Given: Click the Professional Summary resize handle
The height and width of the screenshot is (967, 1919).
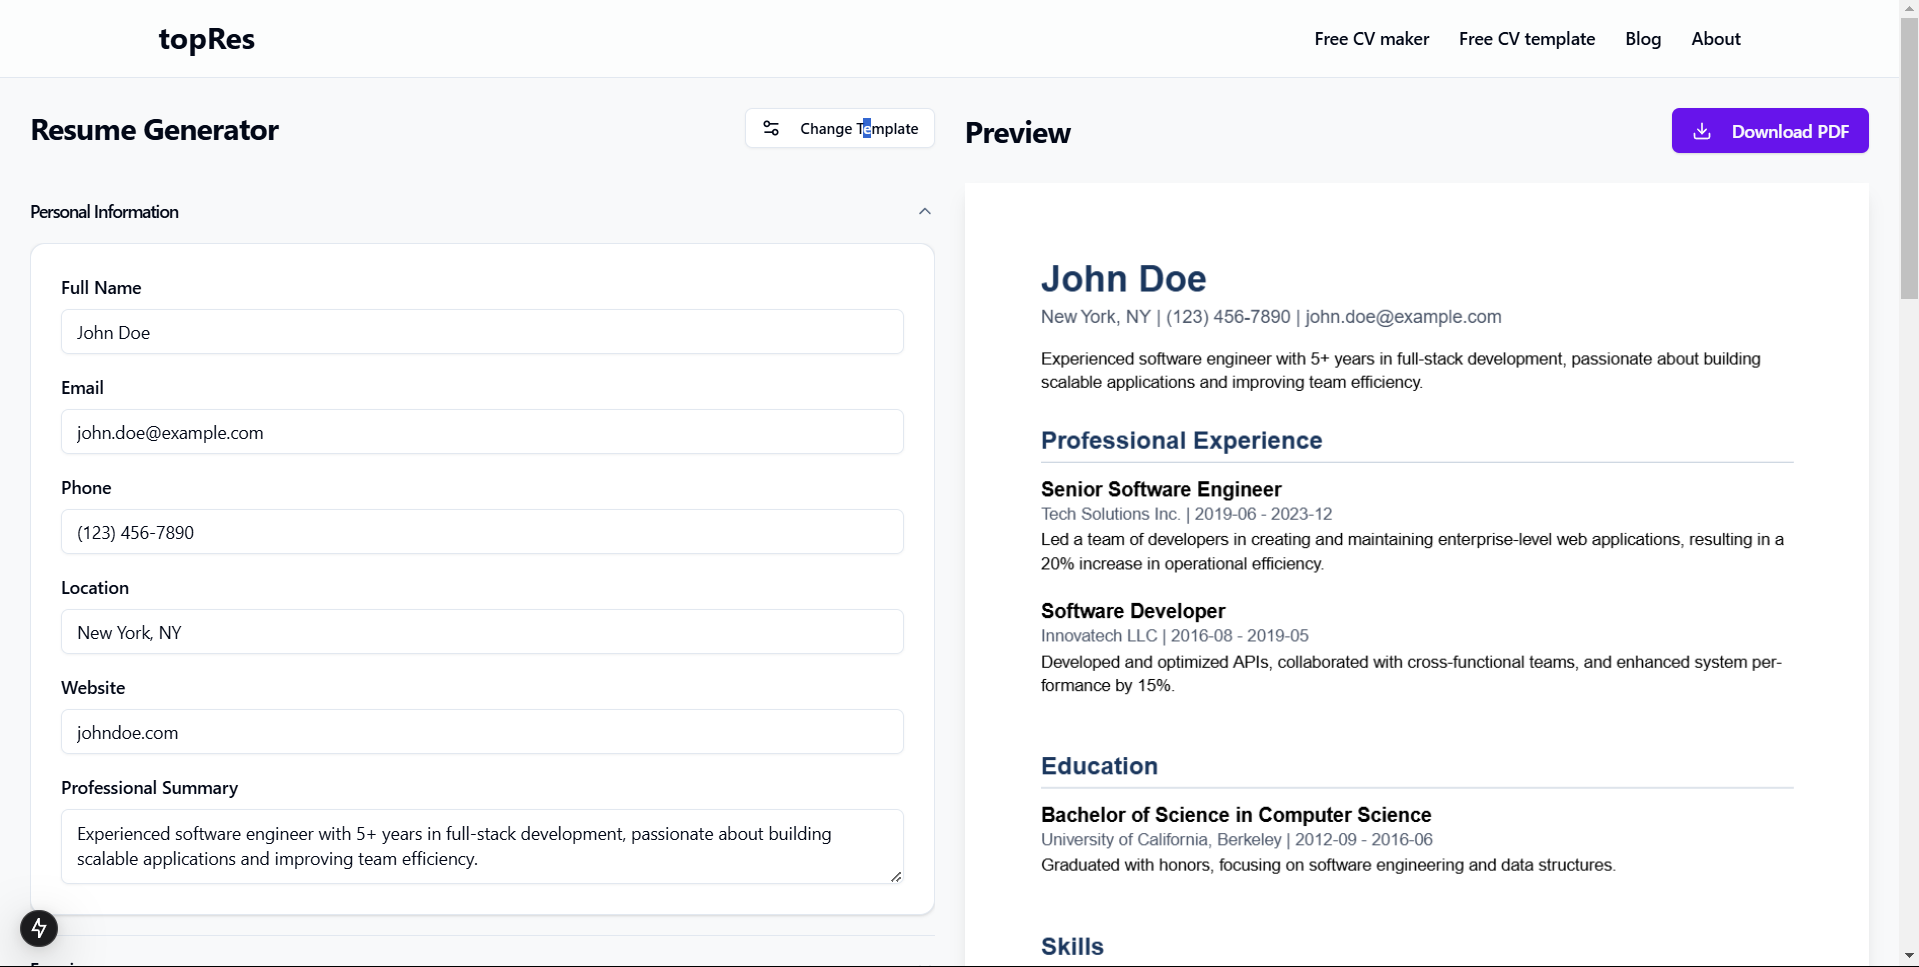Looking at the screenshot, I should 896,876.
